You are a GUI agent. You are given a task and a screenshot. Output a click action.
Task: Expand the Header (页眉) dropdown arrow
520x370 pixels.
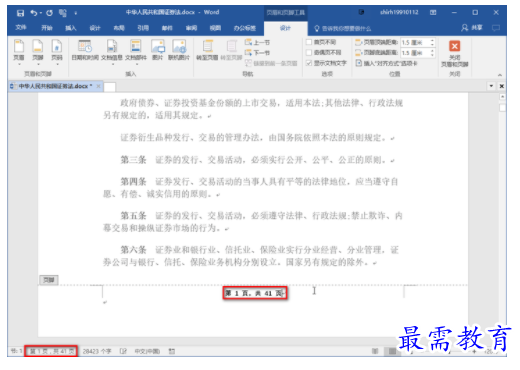(x=19, y=64)
